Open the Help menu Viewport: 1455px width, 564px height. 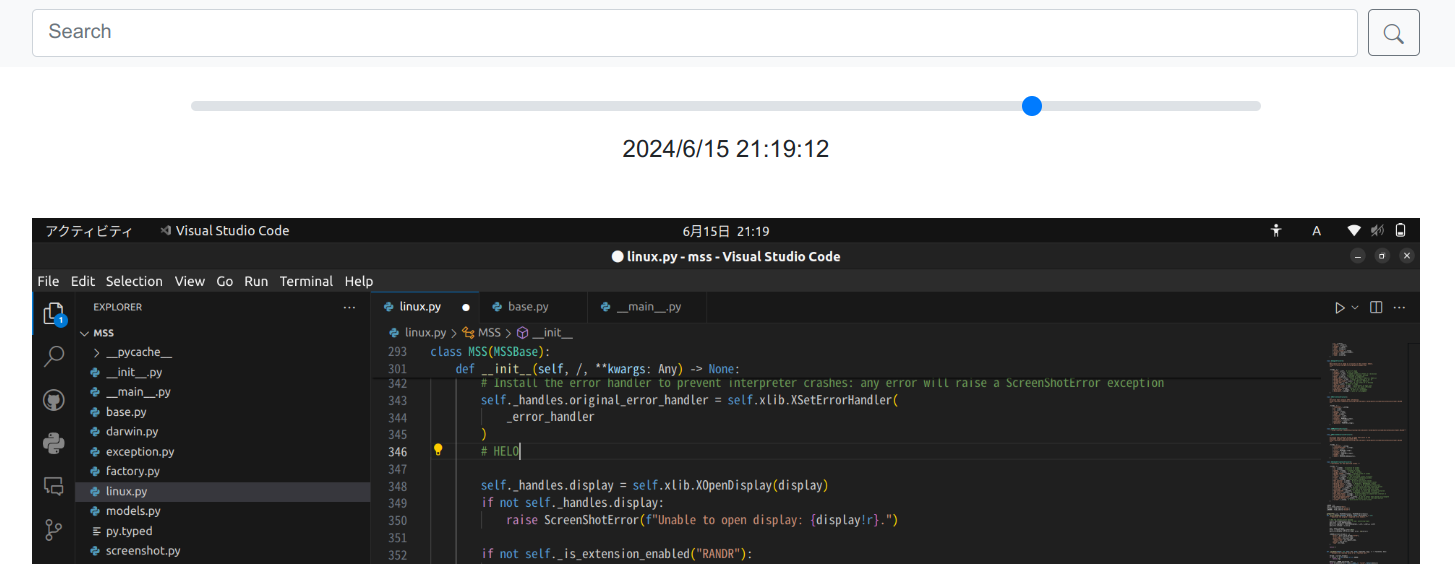coord(359,281)
